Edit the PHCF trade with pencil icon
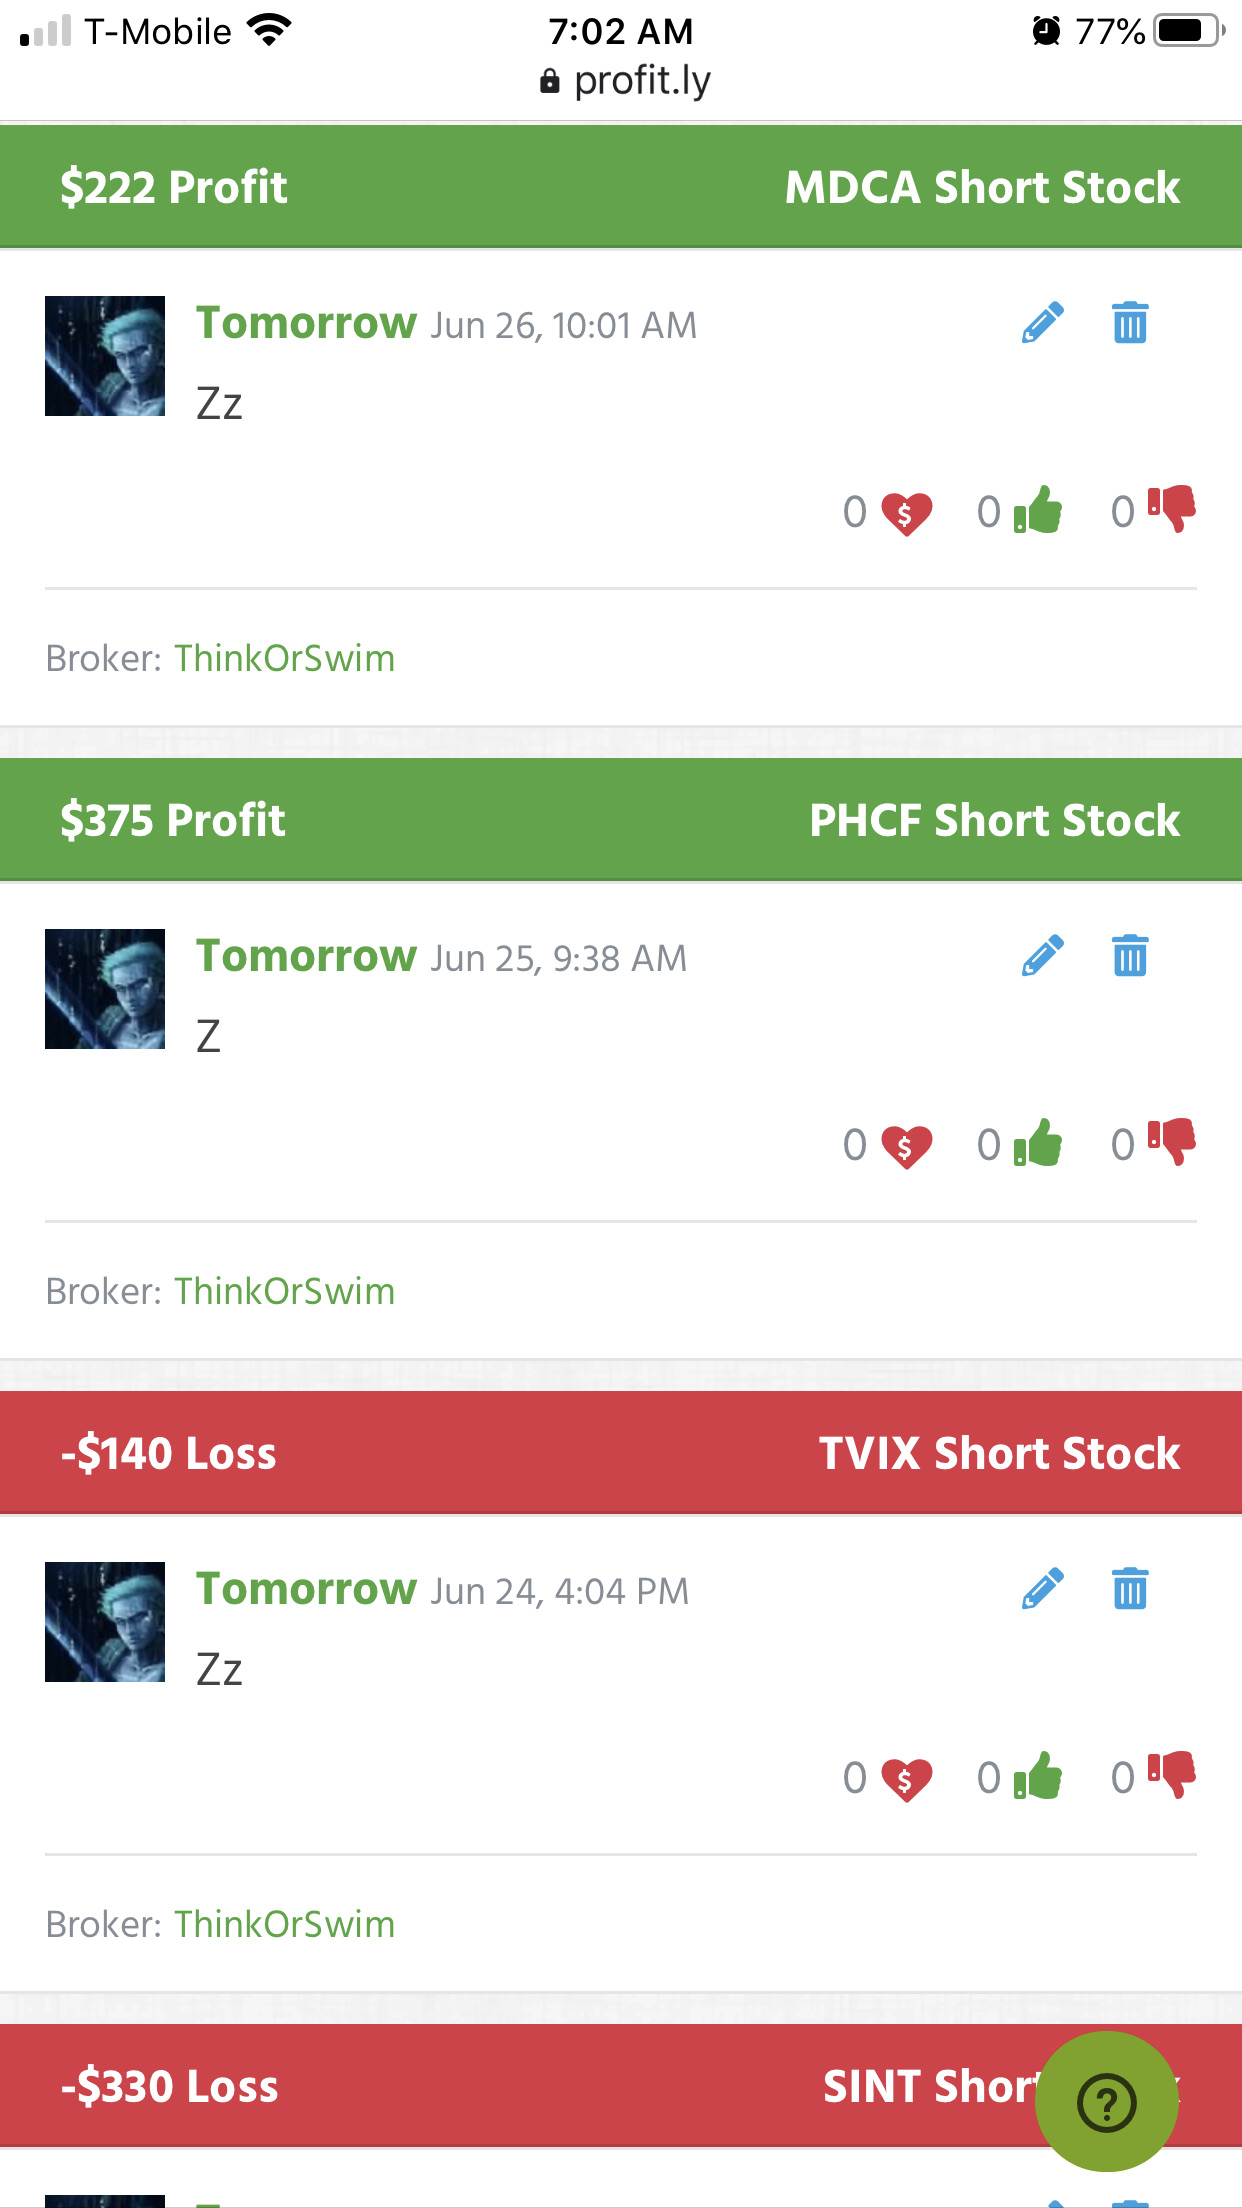The height and width of the screenshot is (2208, 1242). 1042,956
